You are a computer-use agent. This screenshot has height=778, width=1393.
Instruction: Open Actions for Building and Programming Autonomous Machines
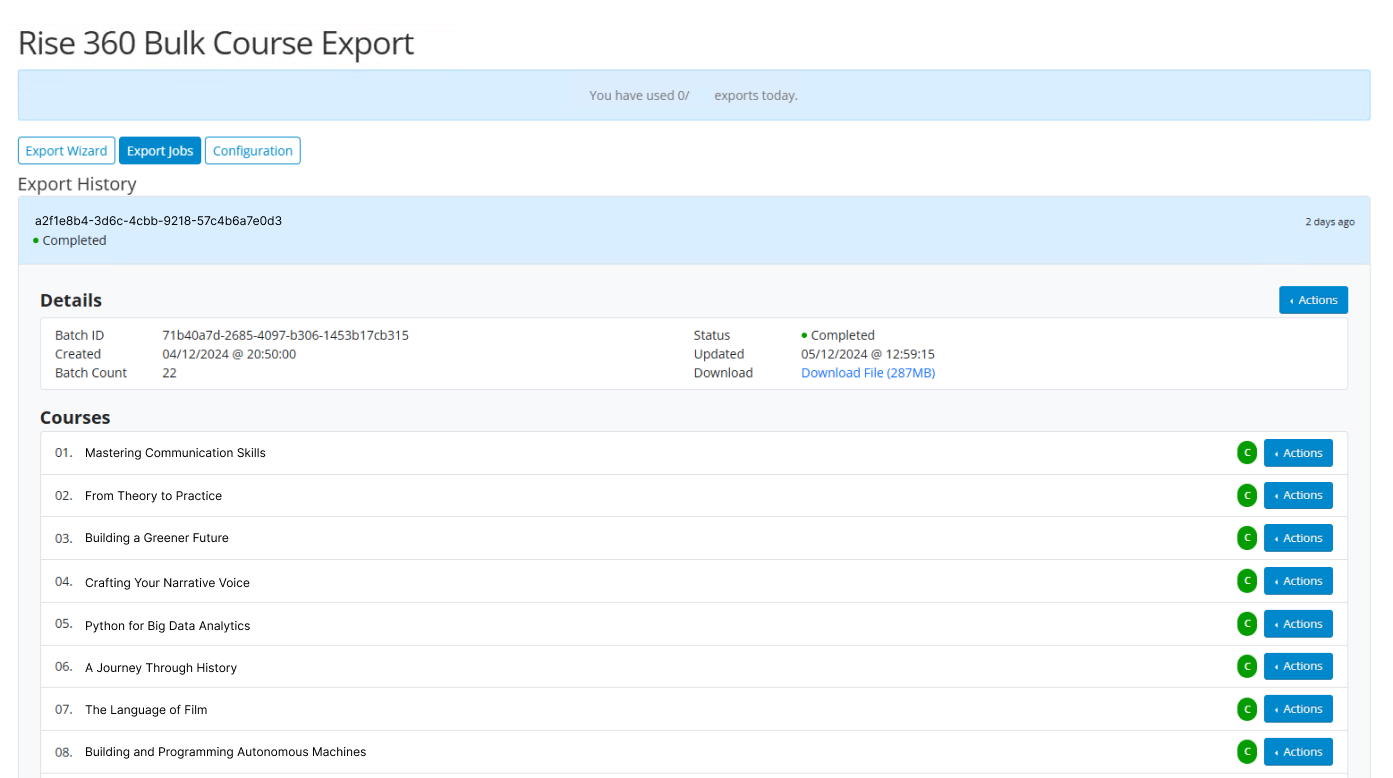[1298, 752]
